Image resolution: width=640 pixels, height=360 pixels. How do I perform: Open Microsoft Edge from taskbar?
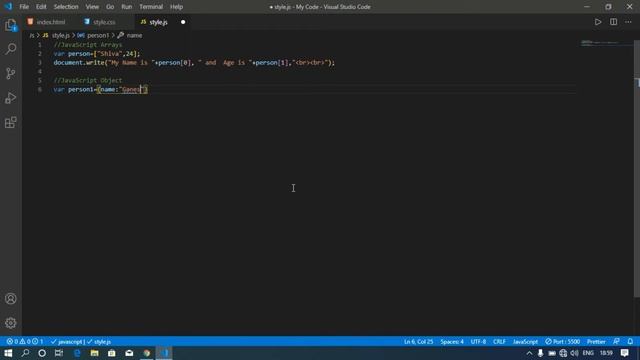click(x=77, y=353)
